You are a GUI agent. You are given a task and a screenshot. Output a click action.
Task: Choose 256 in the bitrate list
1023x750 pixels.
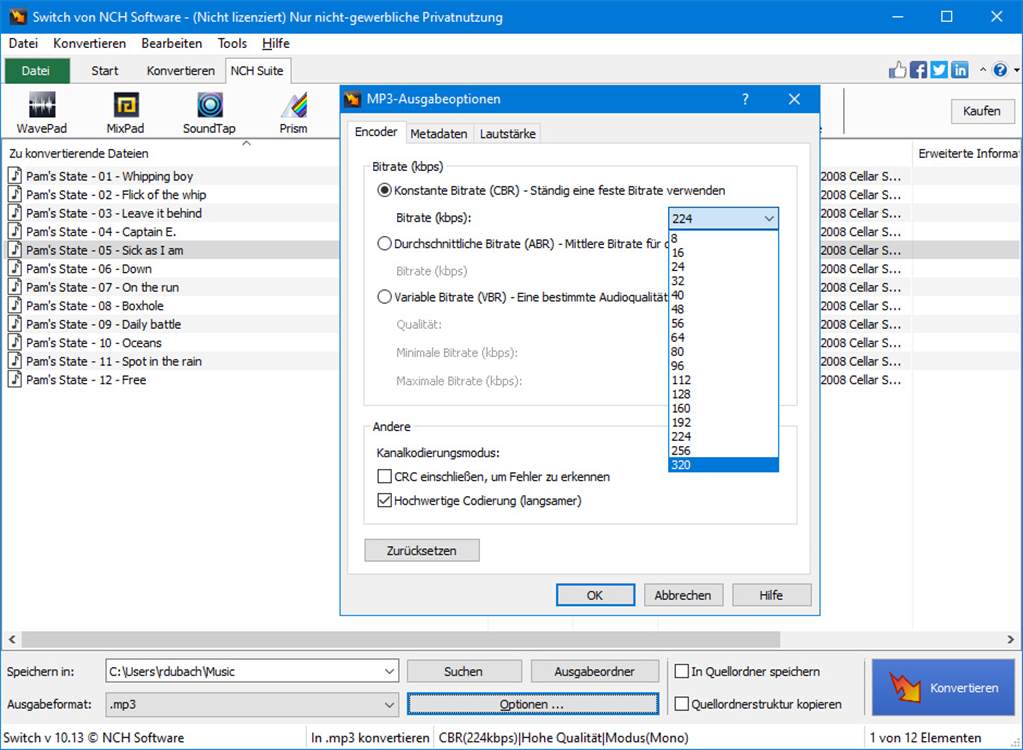pyautogui.click(x=724, y=451)
